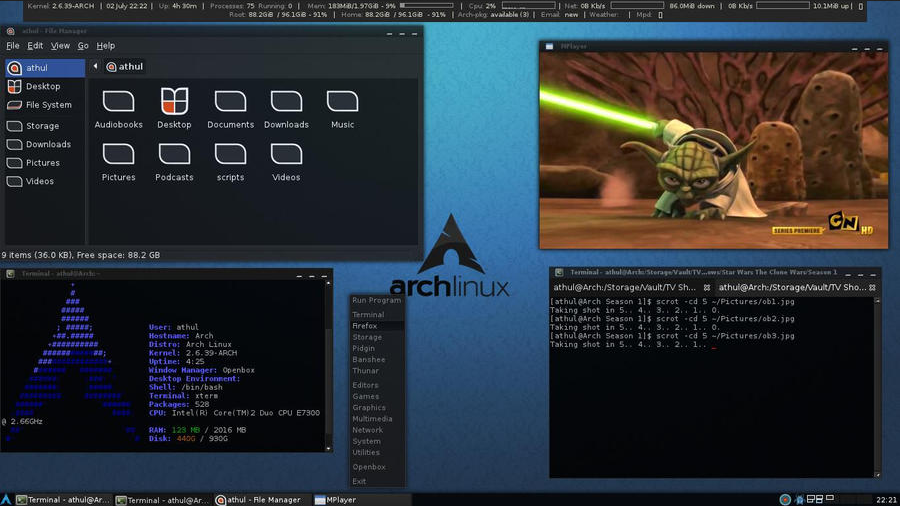
Task: Select Storage in file manager sidebar
Action: coord(45,126)
